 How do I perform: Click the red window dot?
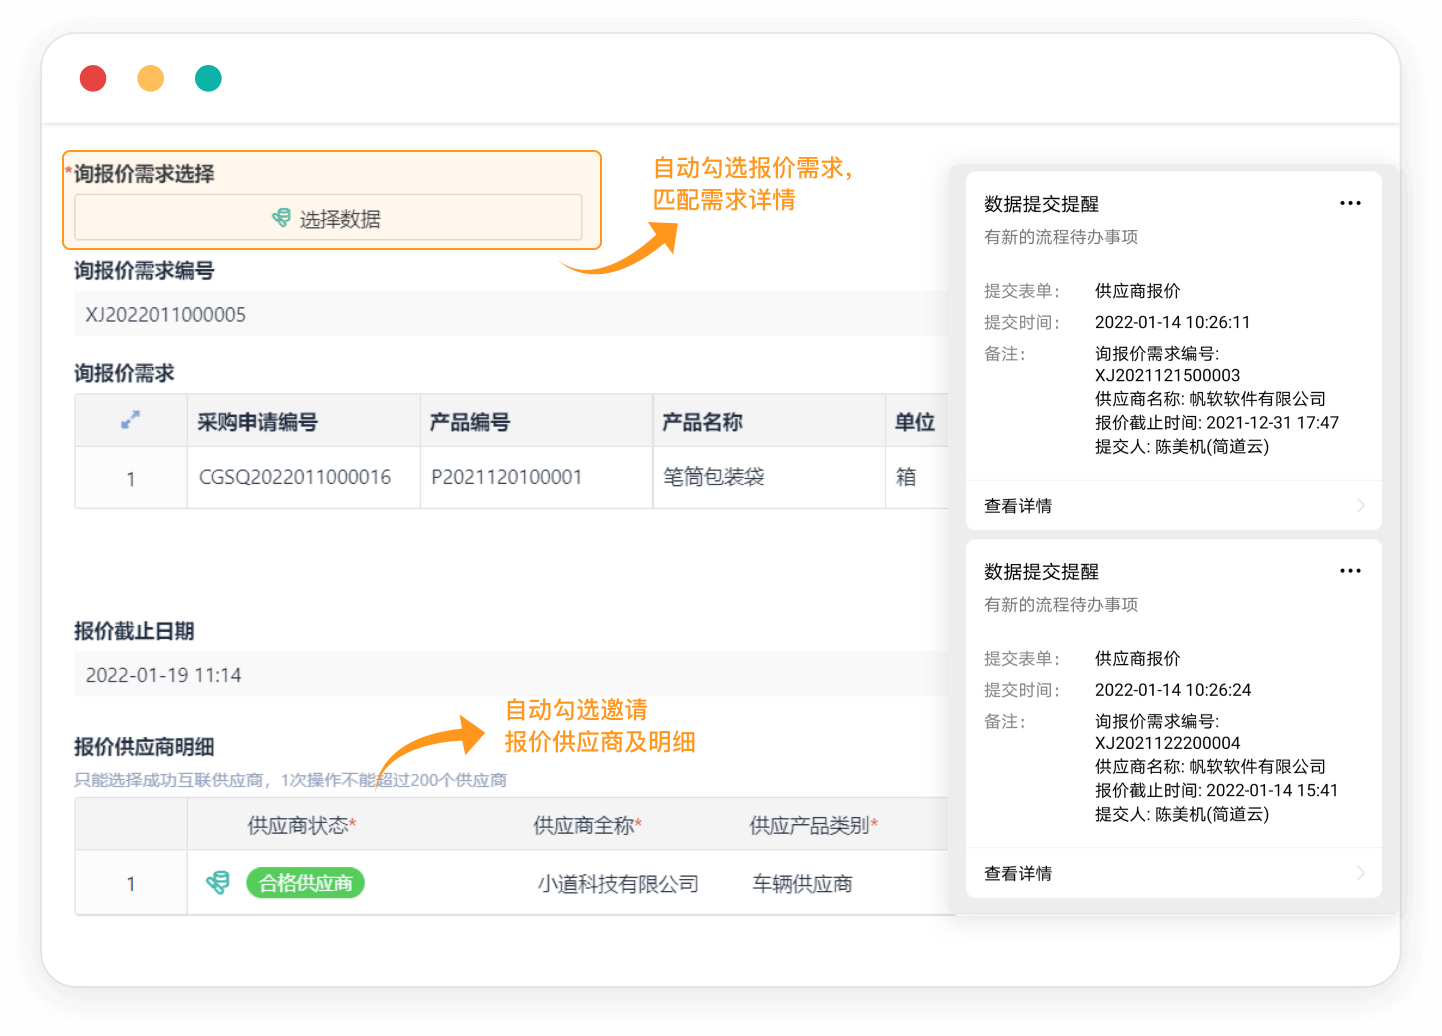click(x=93, y=78)
